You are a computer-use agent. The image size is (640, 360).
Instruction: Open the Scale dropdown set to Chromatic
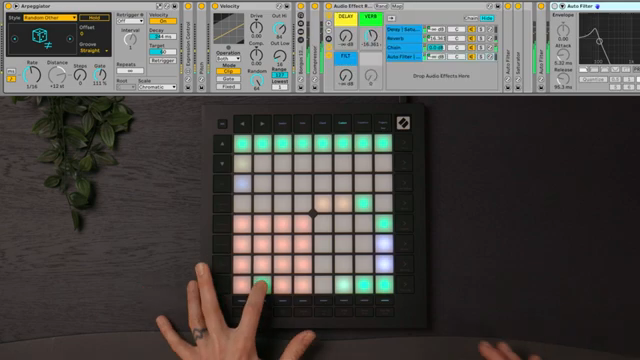pyautogui.click(x=157, y=87)
